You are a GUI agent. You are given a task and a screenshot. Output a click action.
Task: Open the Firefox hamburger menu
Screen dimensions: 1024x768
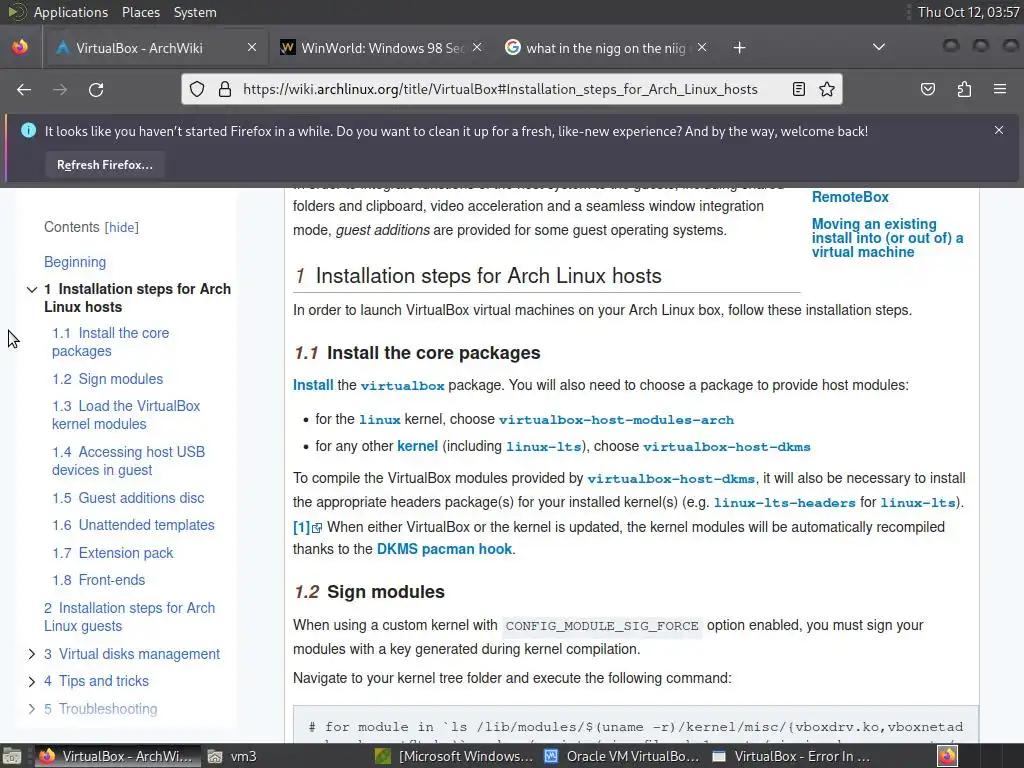point(1000,89)
